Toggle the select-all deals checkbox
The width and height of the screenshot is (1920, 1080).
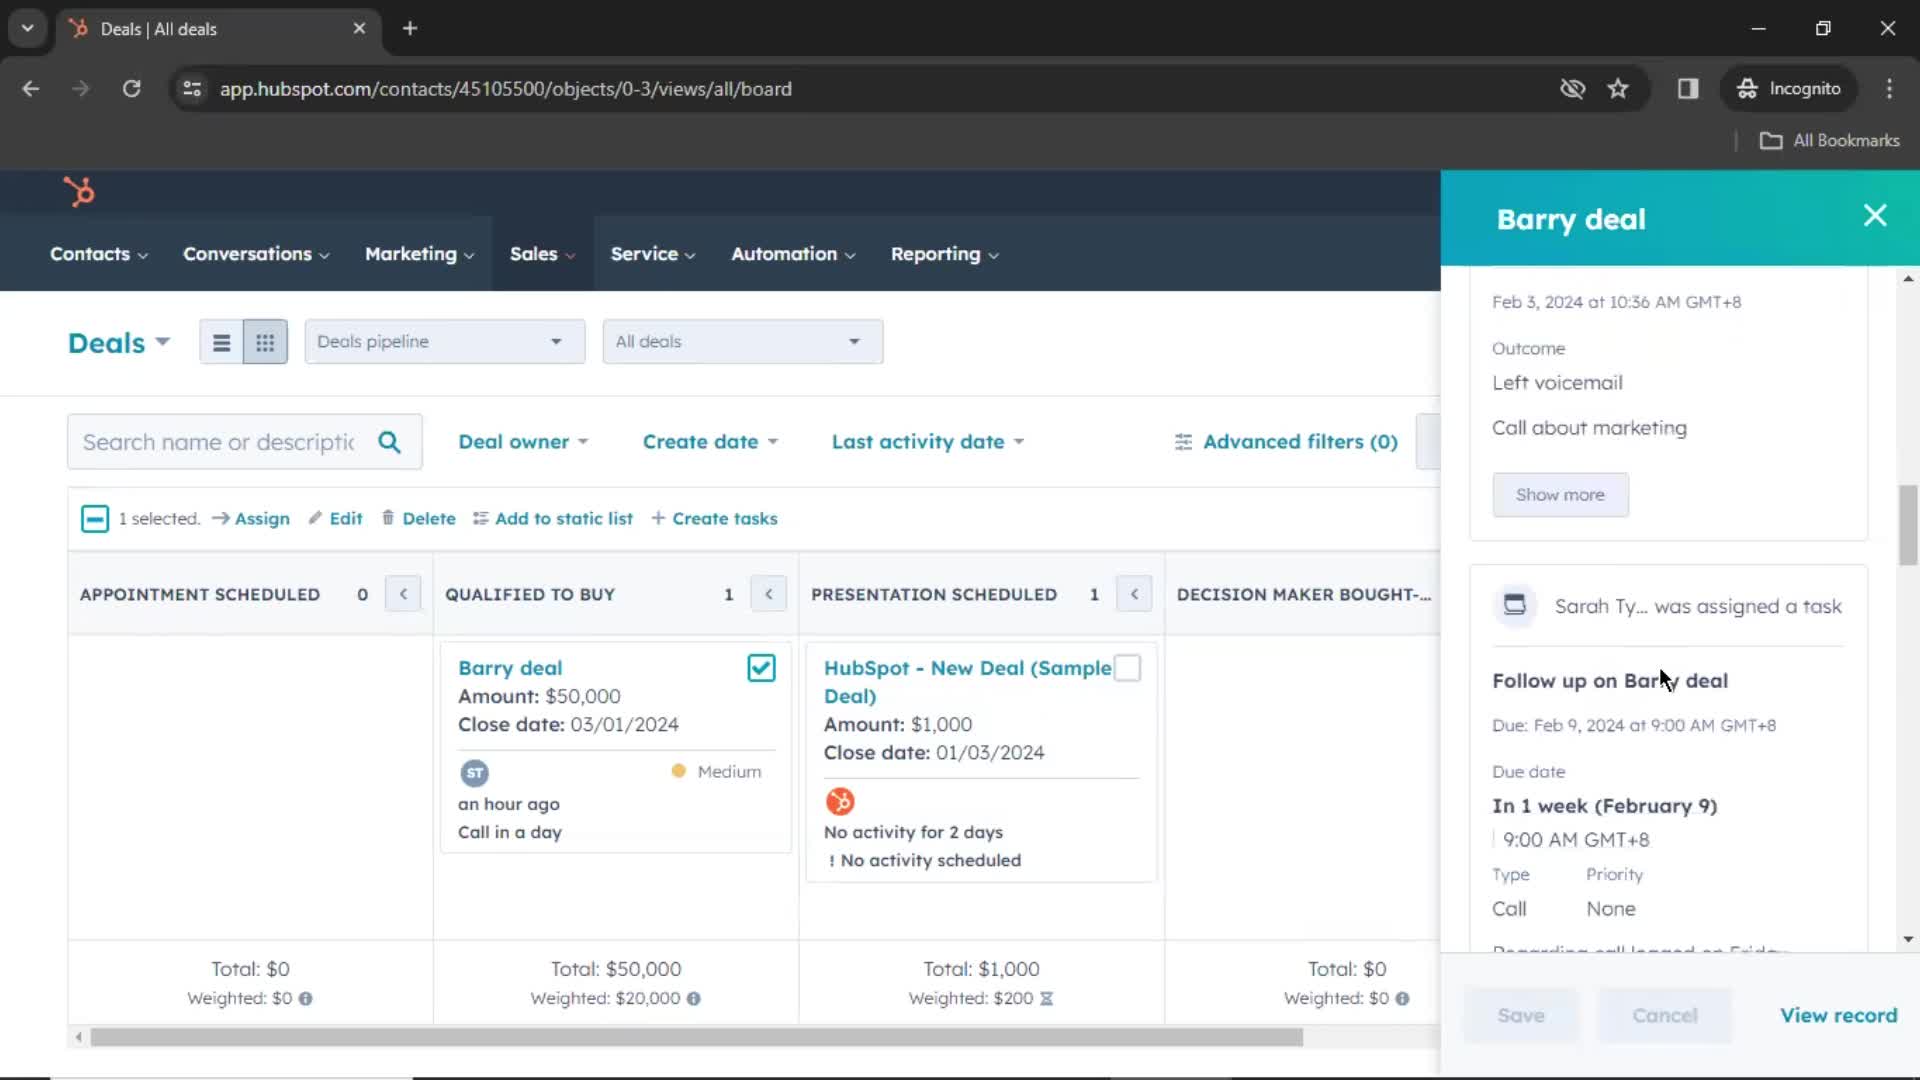pos(95,518)
